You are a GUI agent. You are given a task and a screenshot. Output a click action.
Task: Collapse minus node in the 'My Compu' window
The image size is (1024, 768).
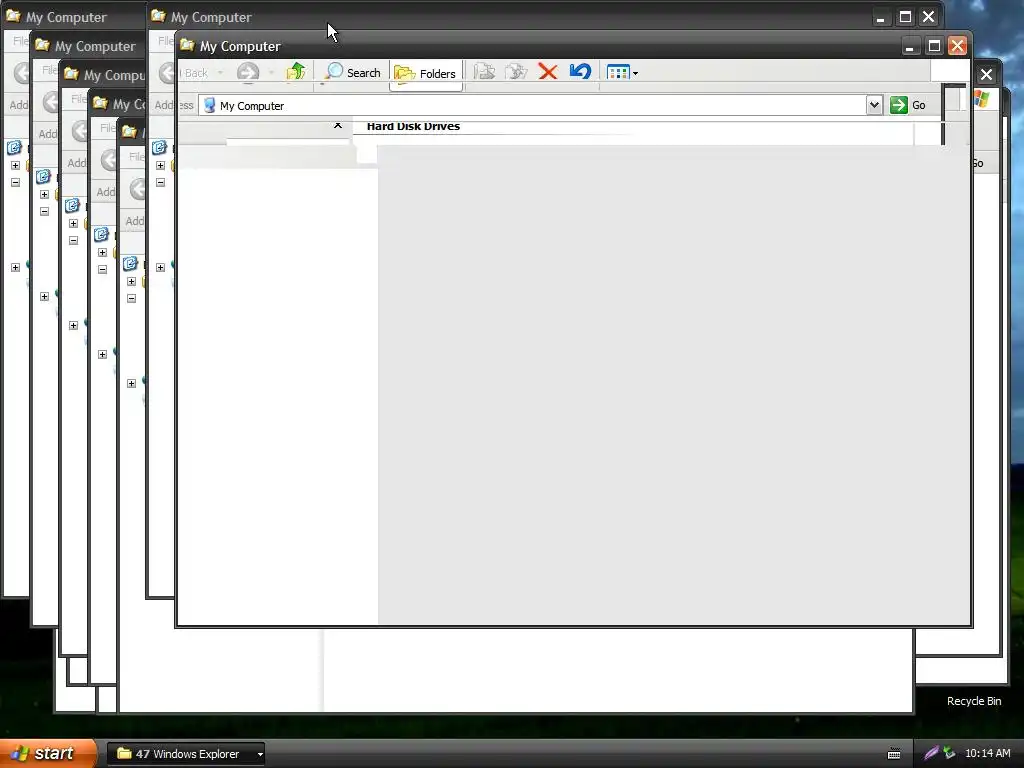point(73,240)
